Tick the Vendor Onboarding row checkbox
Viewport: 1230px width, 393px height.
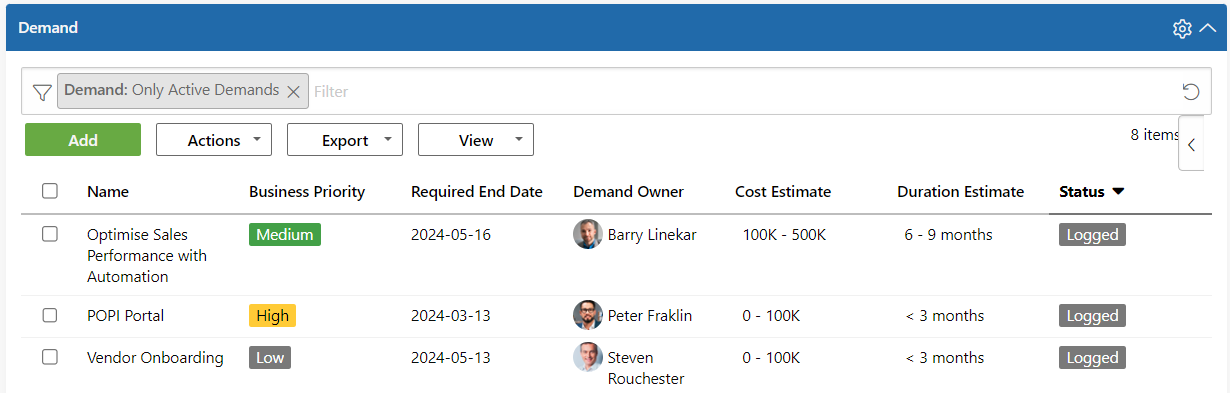click(x=50, y=357)
